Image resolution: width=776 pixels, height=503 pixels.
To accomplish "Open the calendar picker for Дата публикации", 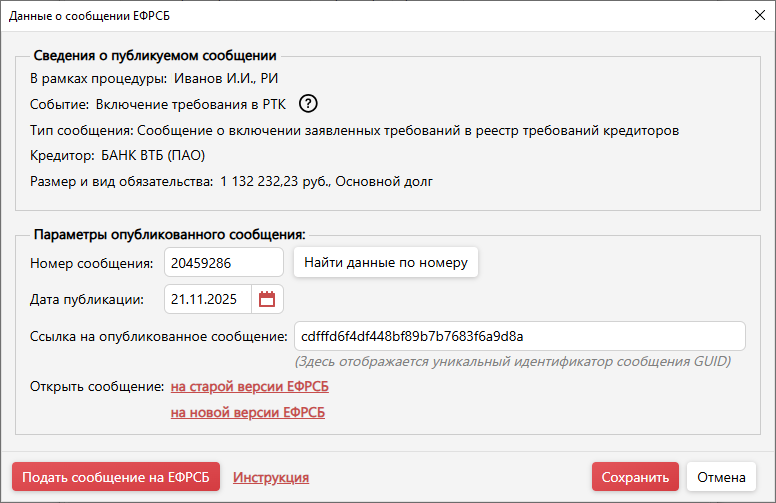I will [267, 298].
